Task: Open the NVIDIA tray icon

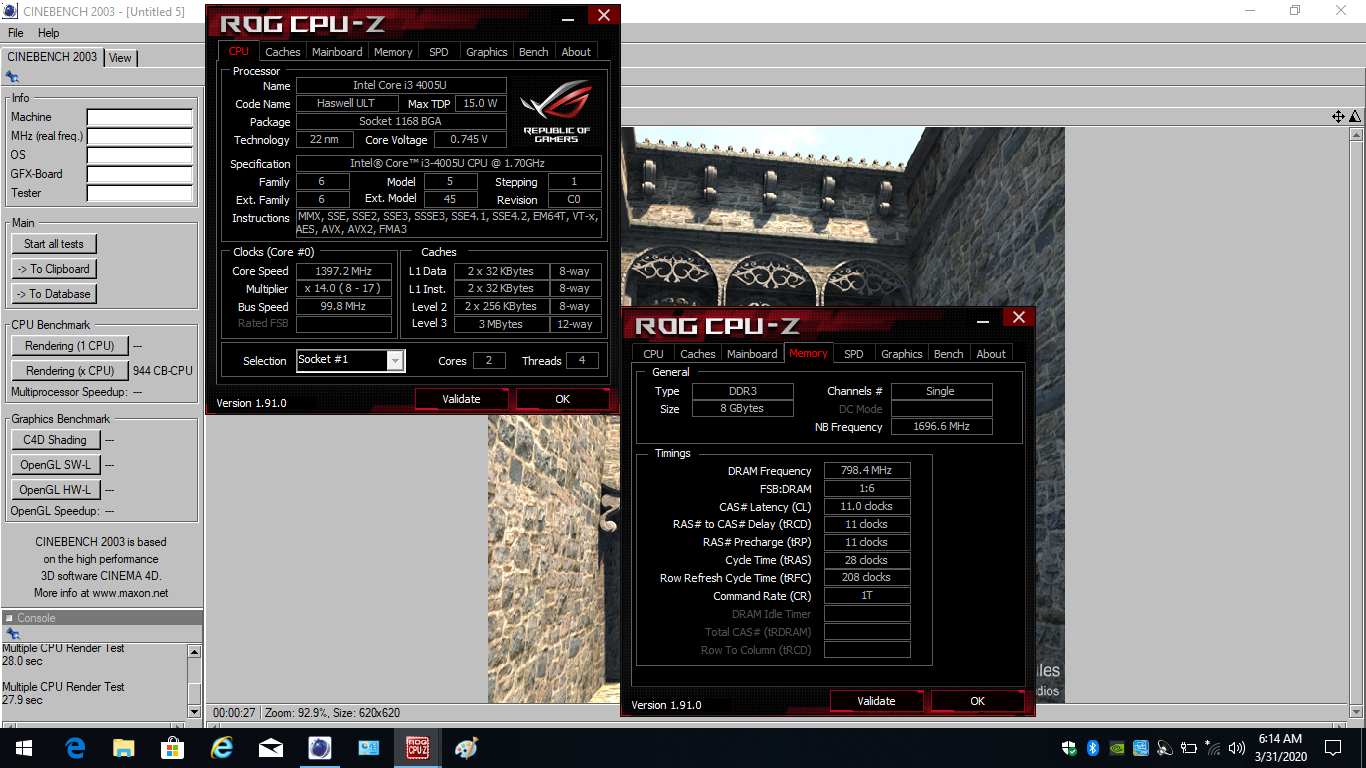Action: 1117,747
